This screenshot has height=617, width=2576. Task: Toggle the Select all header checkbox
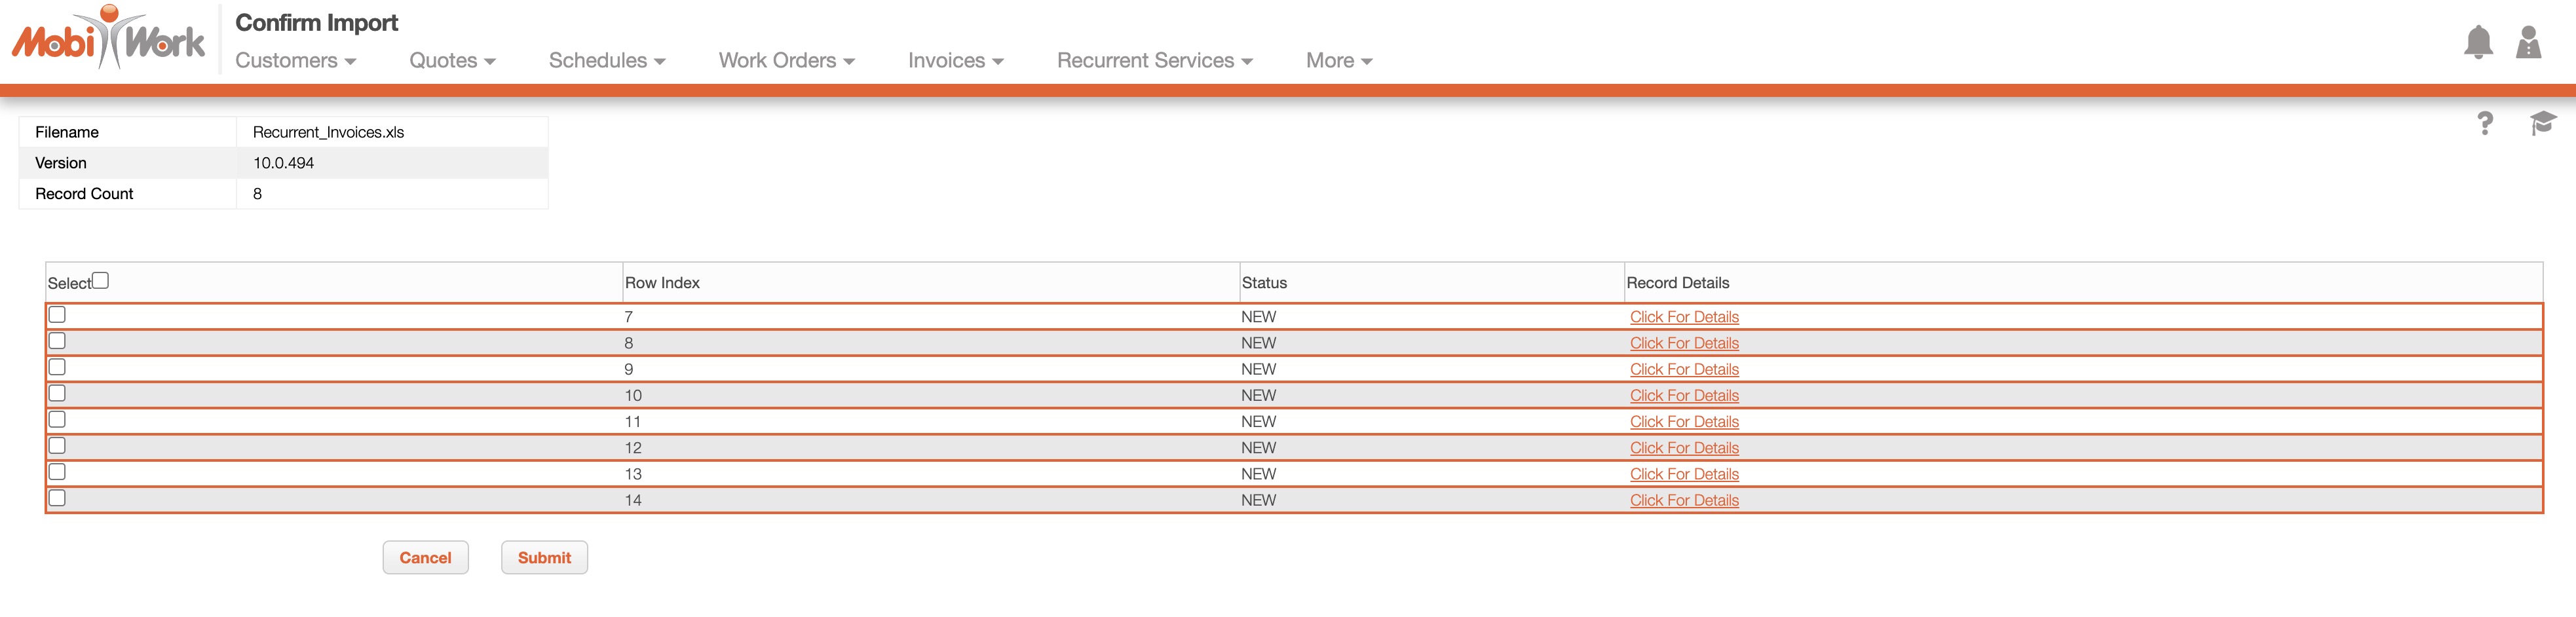[101, 281]
